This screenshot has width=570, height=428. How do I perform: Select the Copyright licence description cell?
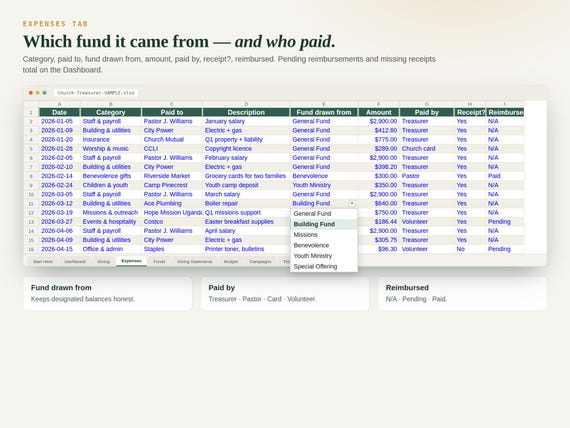(246, 148)
